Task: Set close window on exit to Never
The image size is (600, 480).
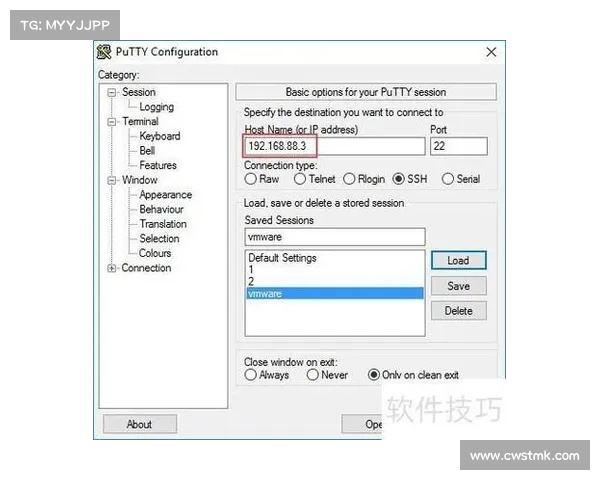Action: point(327,375)
